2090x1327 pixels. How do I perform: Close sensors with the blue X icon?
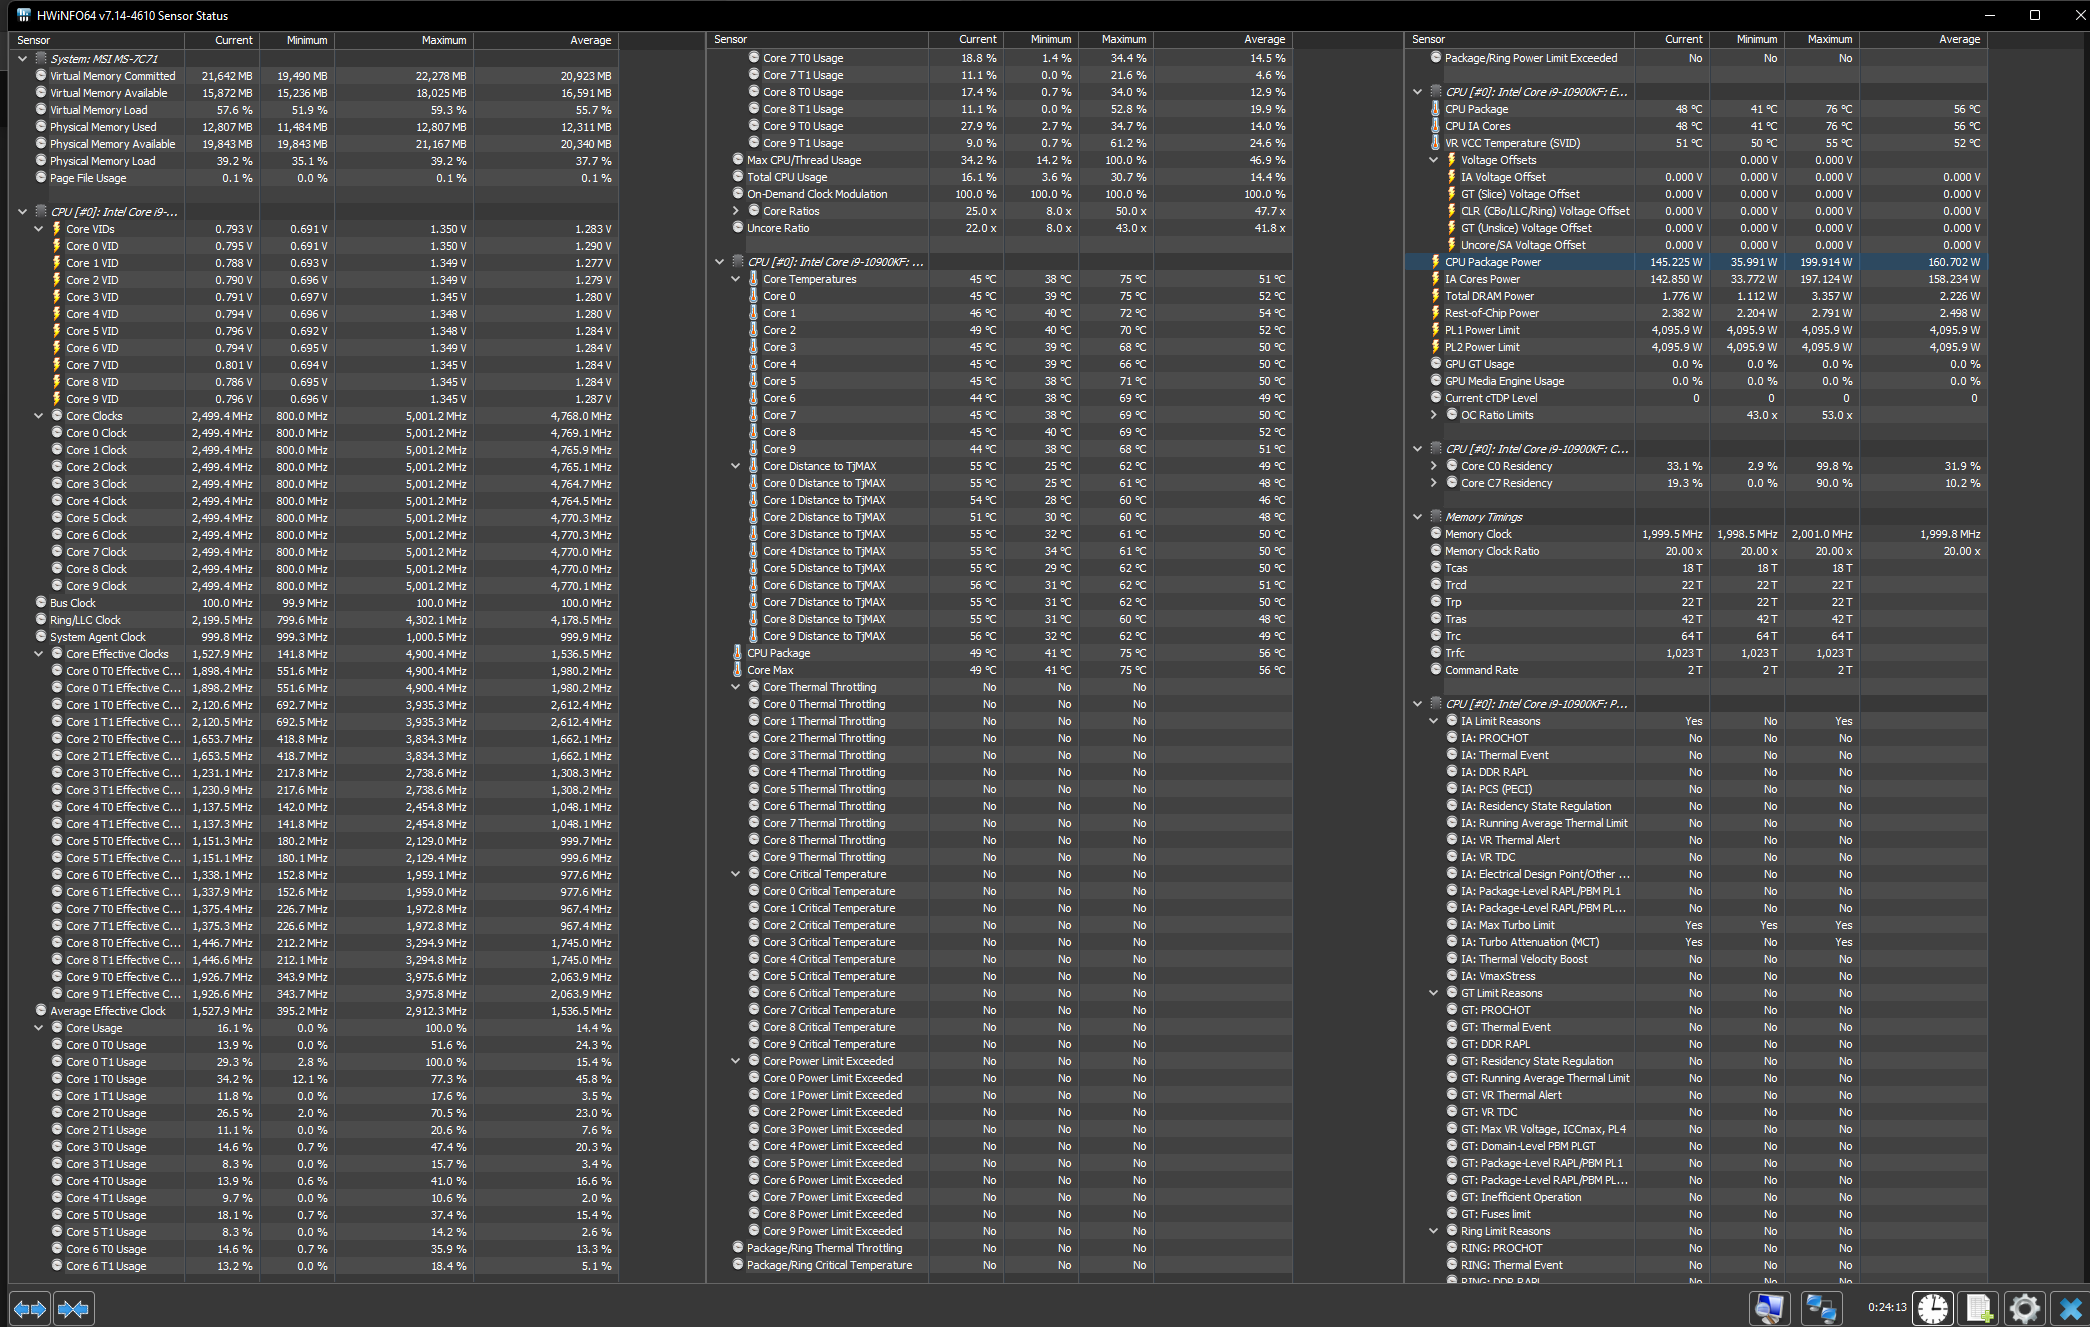pyautogui.click(x=2069, y=1308)
